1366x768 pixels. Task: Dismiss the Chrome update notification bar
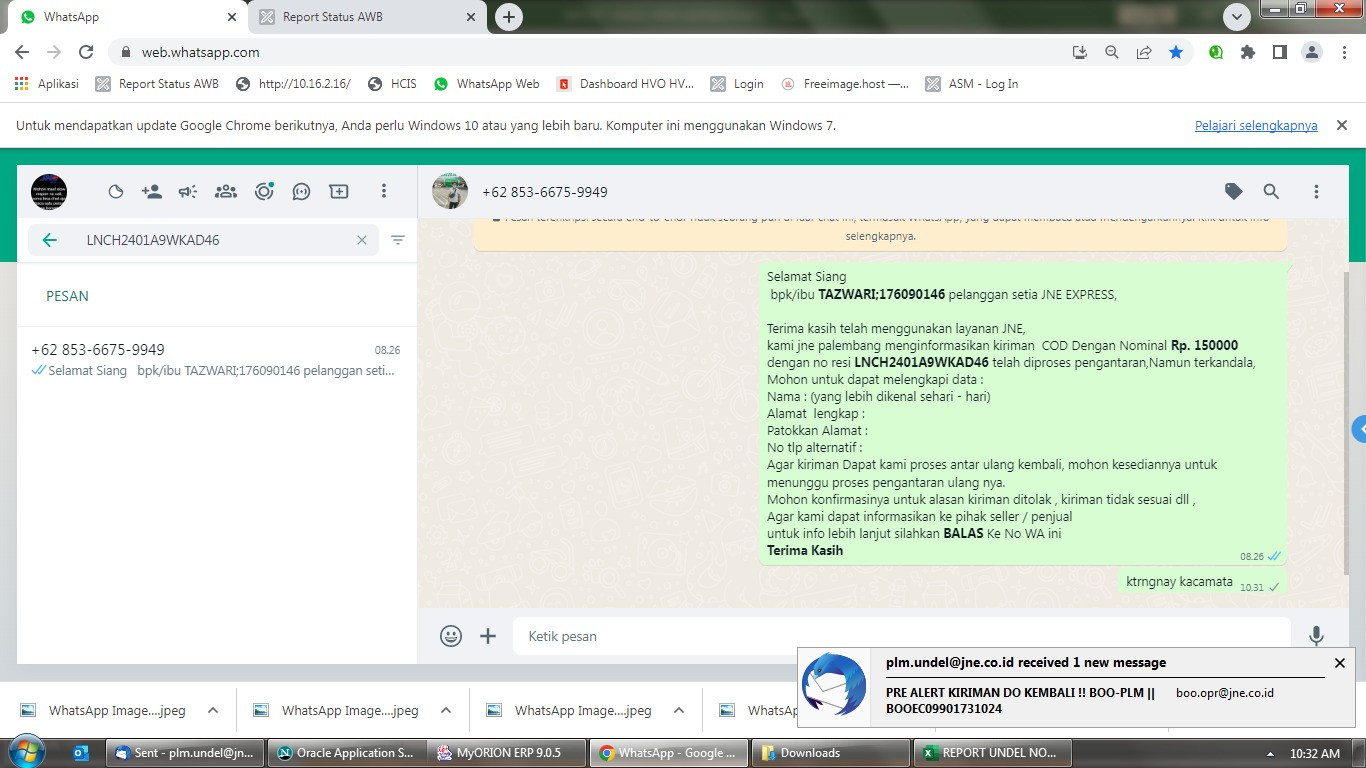click(1342, 125)
